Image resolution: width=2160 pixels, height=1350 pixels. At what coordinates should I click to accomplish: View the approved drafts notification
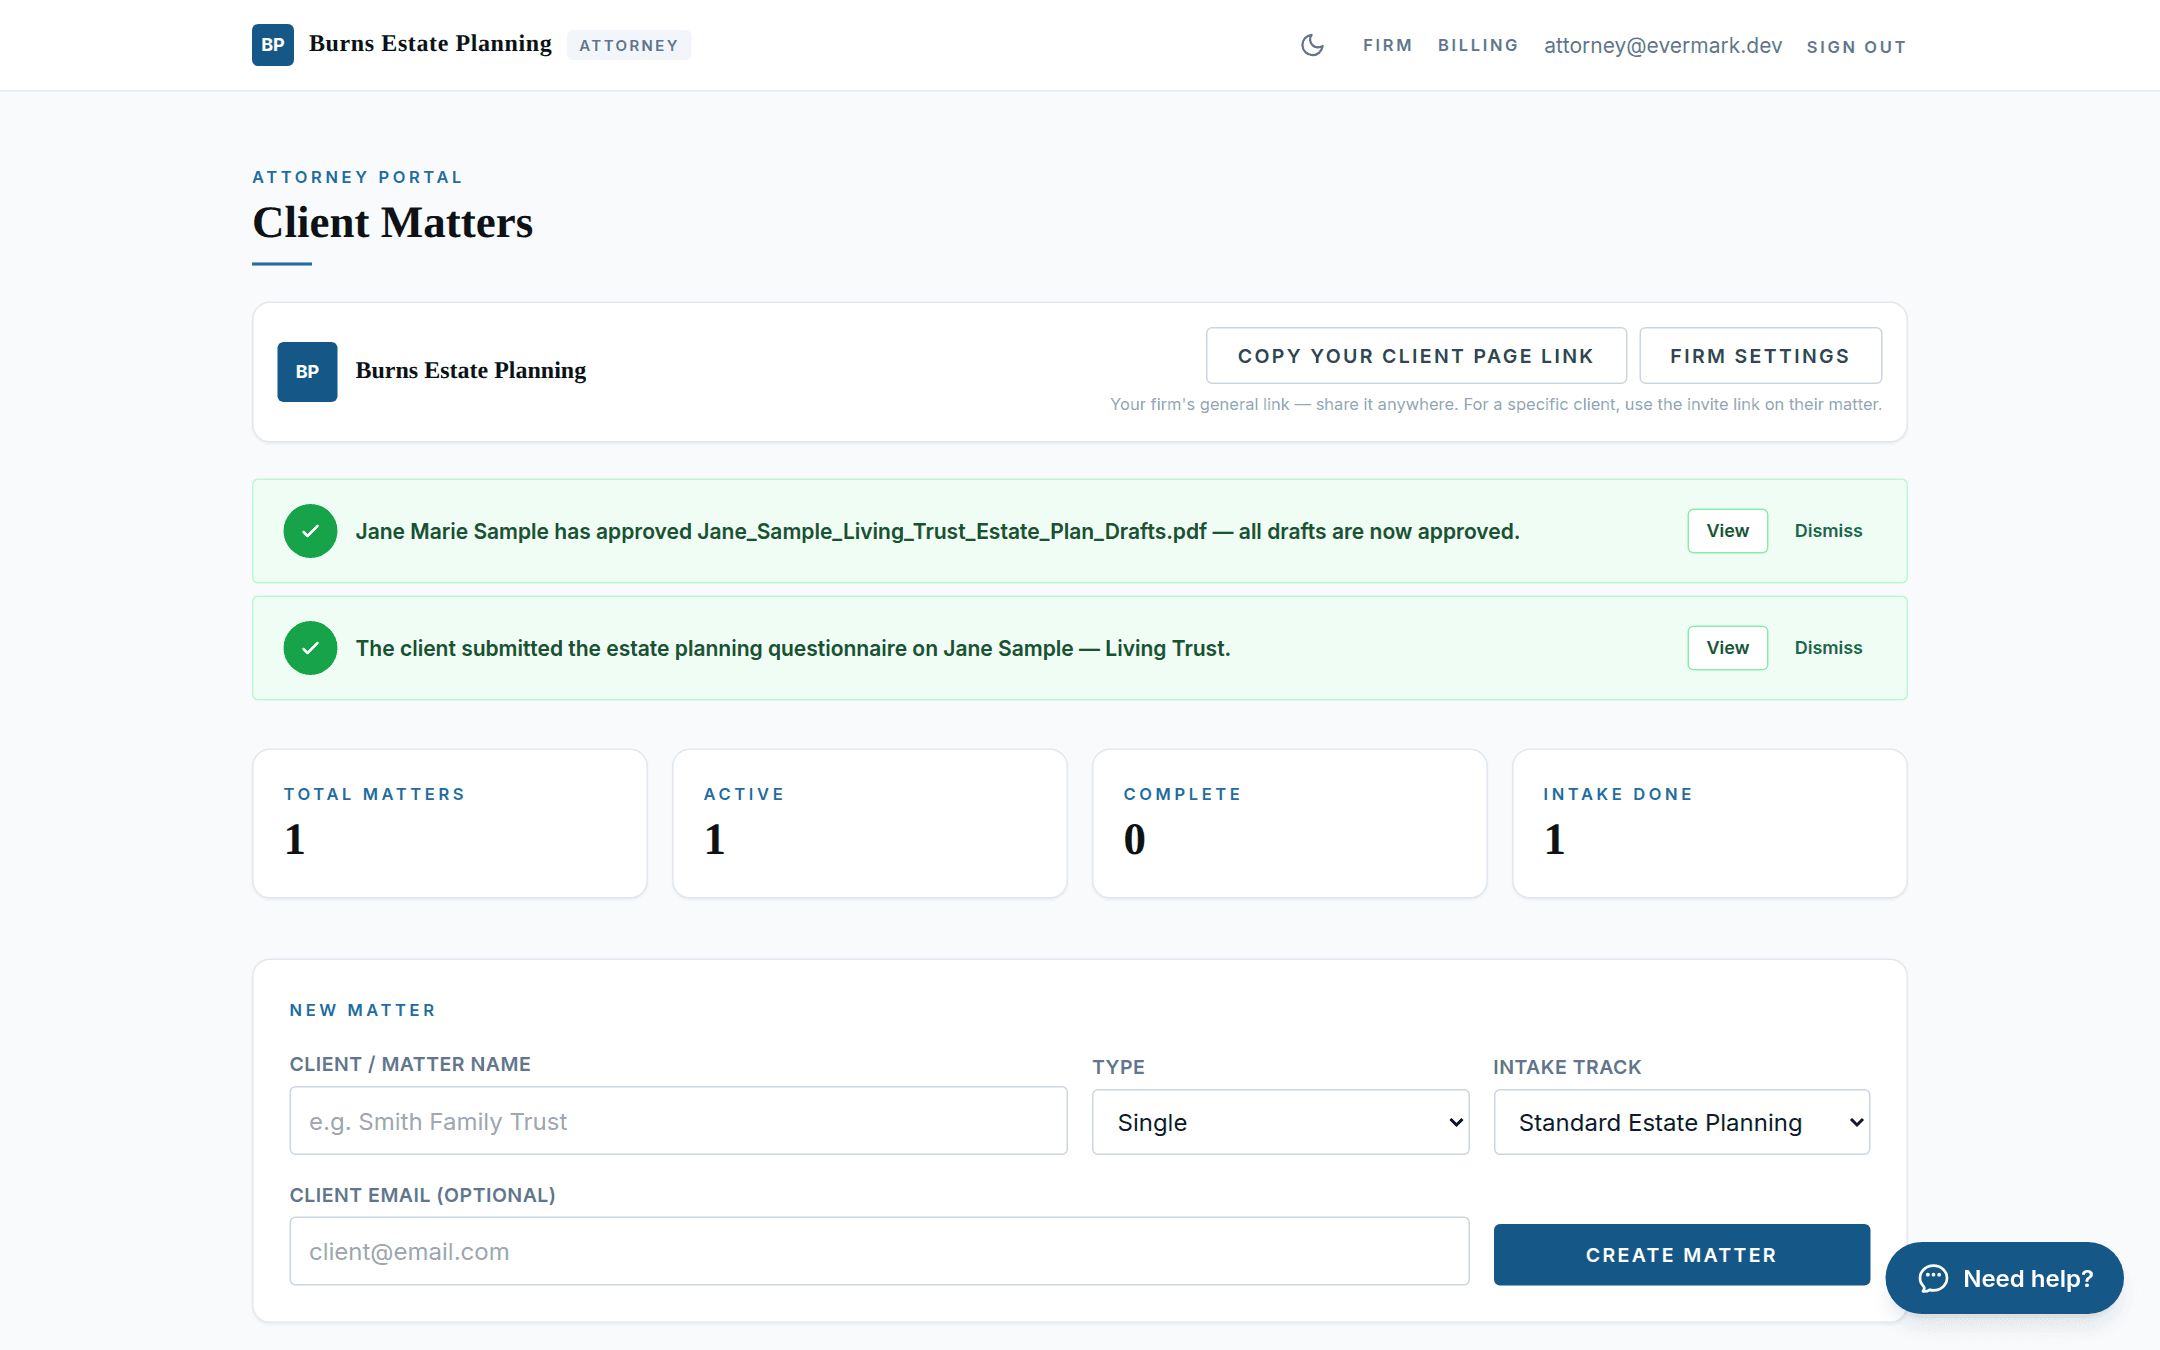point(1728,531)
